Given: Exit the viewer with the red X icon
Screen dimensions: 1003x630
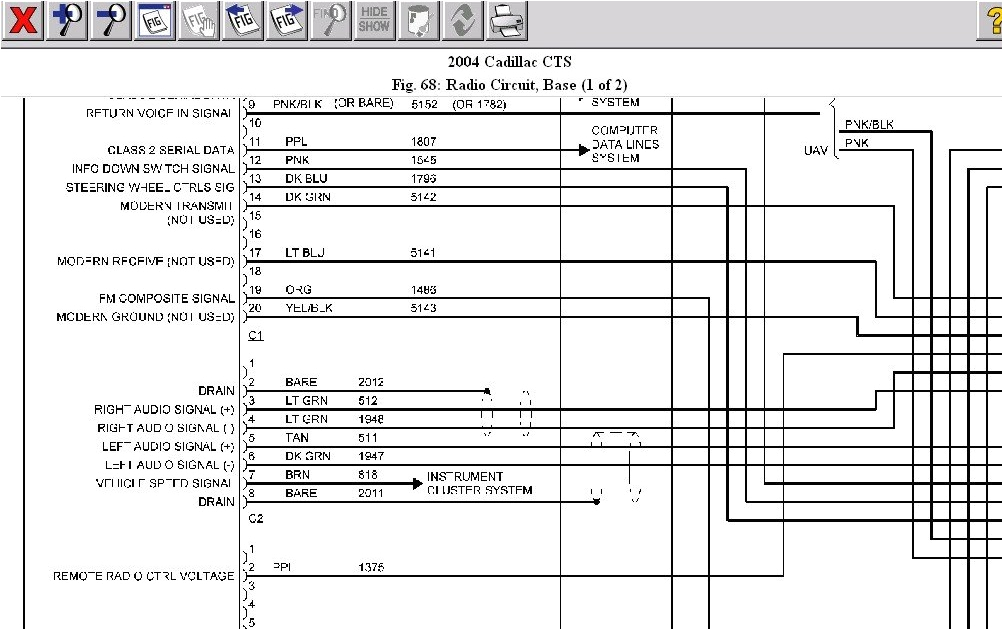Looking at the screenshot, I should [x=21, y=20].
